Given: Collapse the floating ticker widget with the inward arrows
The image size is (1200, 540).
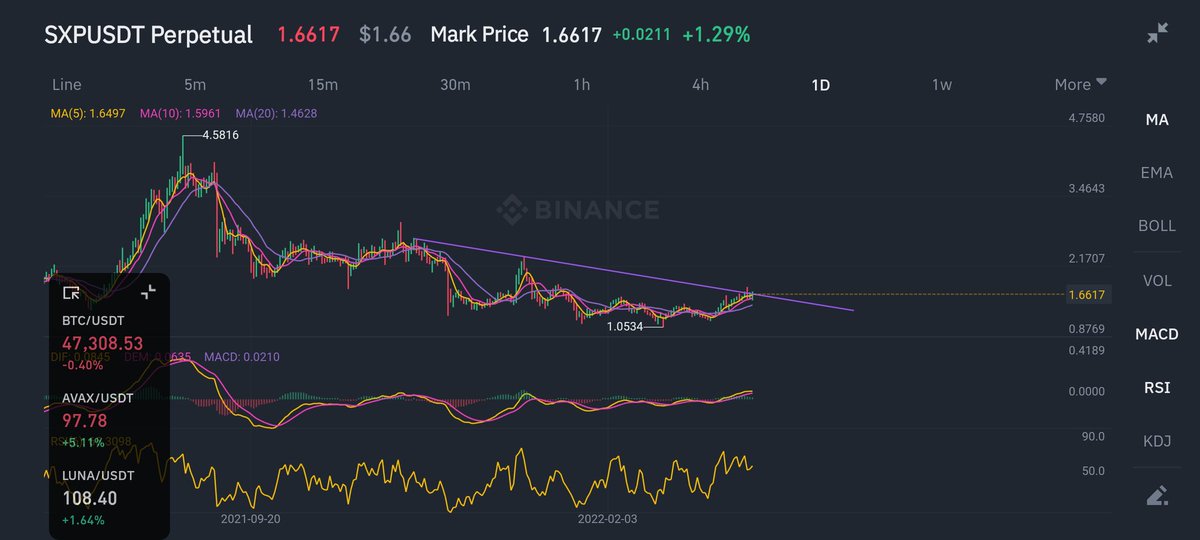Looking at the screenshot, I should point(148,292).
